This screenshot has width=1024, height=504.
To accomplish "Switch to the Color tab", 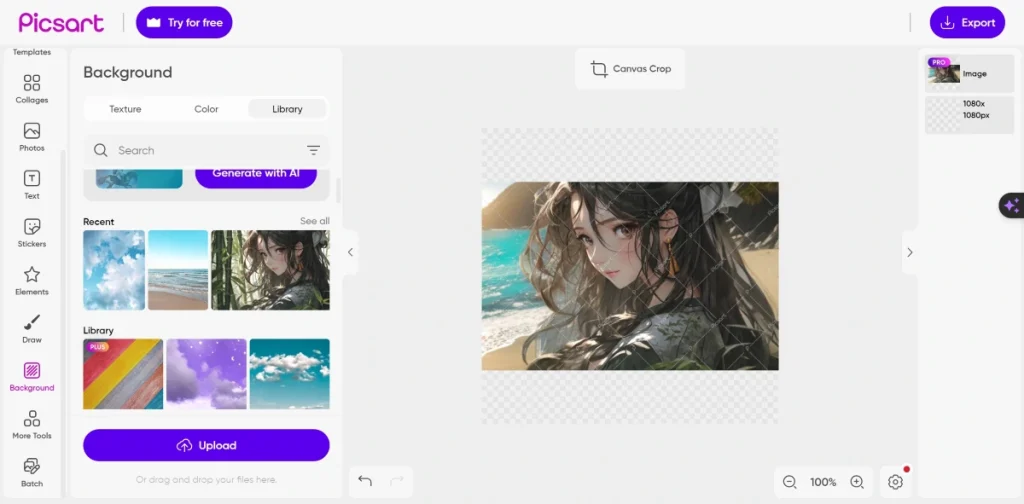I will coord(206,109).
